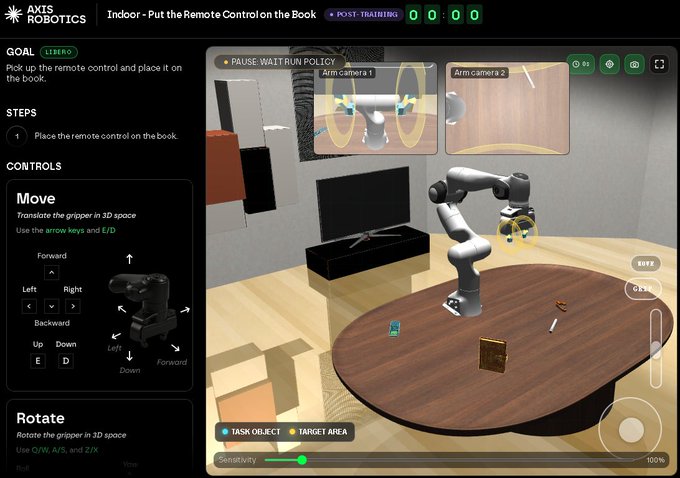Click the Left arrow key button

click(29, 306)
